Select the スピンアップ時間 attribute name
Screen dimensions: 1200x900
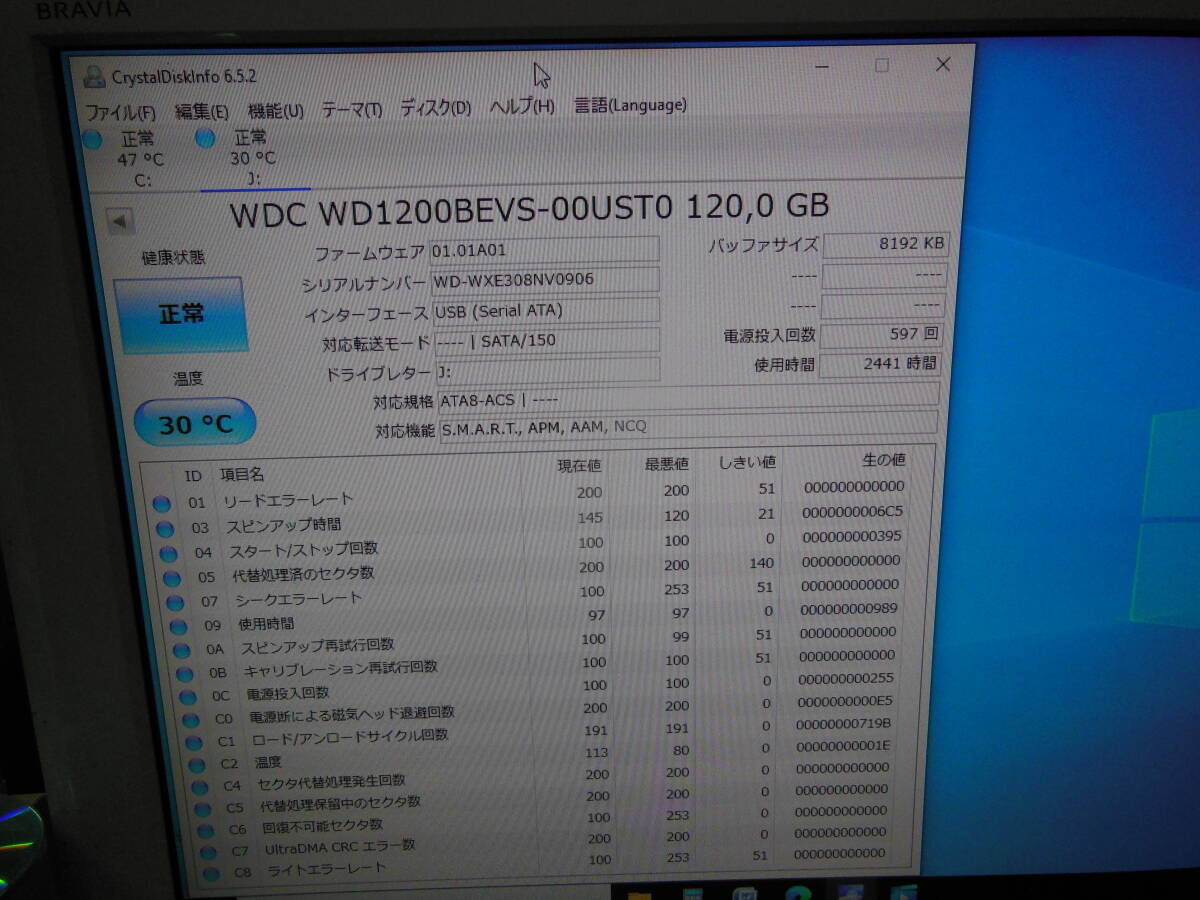(283, 524)
